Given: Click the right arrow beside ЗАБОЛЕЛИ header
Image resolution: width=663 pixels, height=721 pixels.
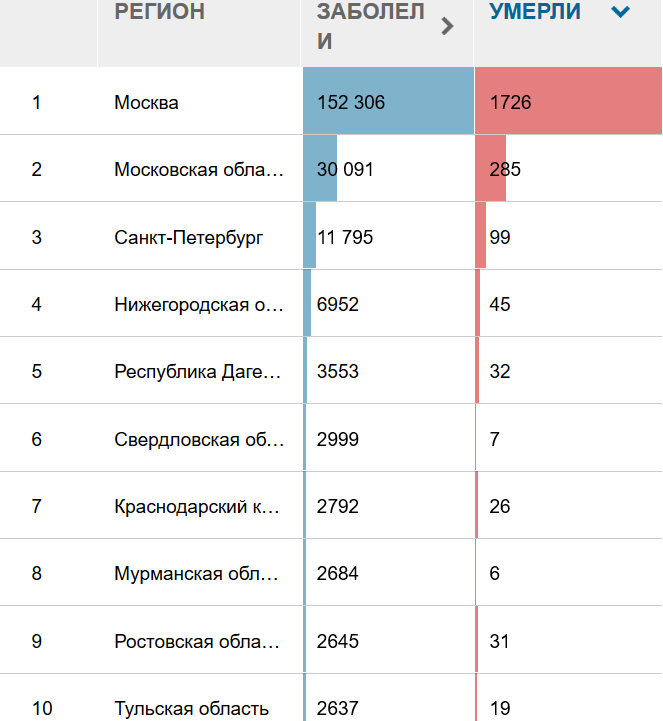Looking at the screenshot, I should [447, 26].
